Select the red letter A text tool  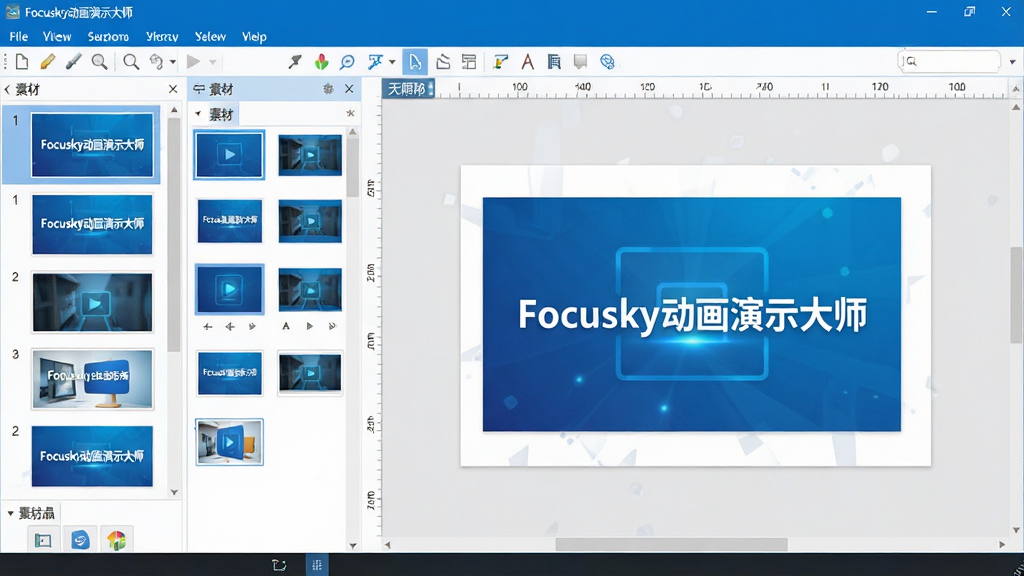coord(528,61)
